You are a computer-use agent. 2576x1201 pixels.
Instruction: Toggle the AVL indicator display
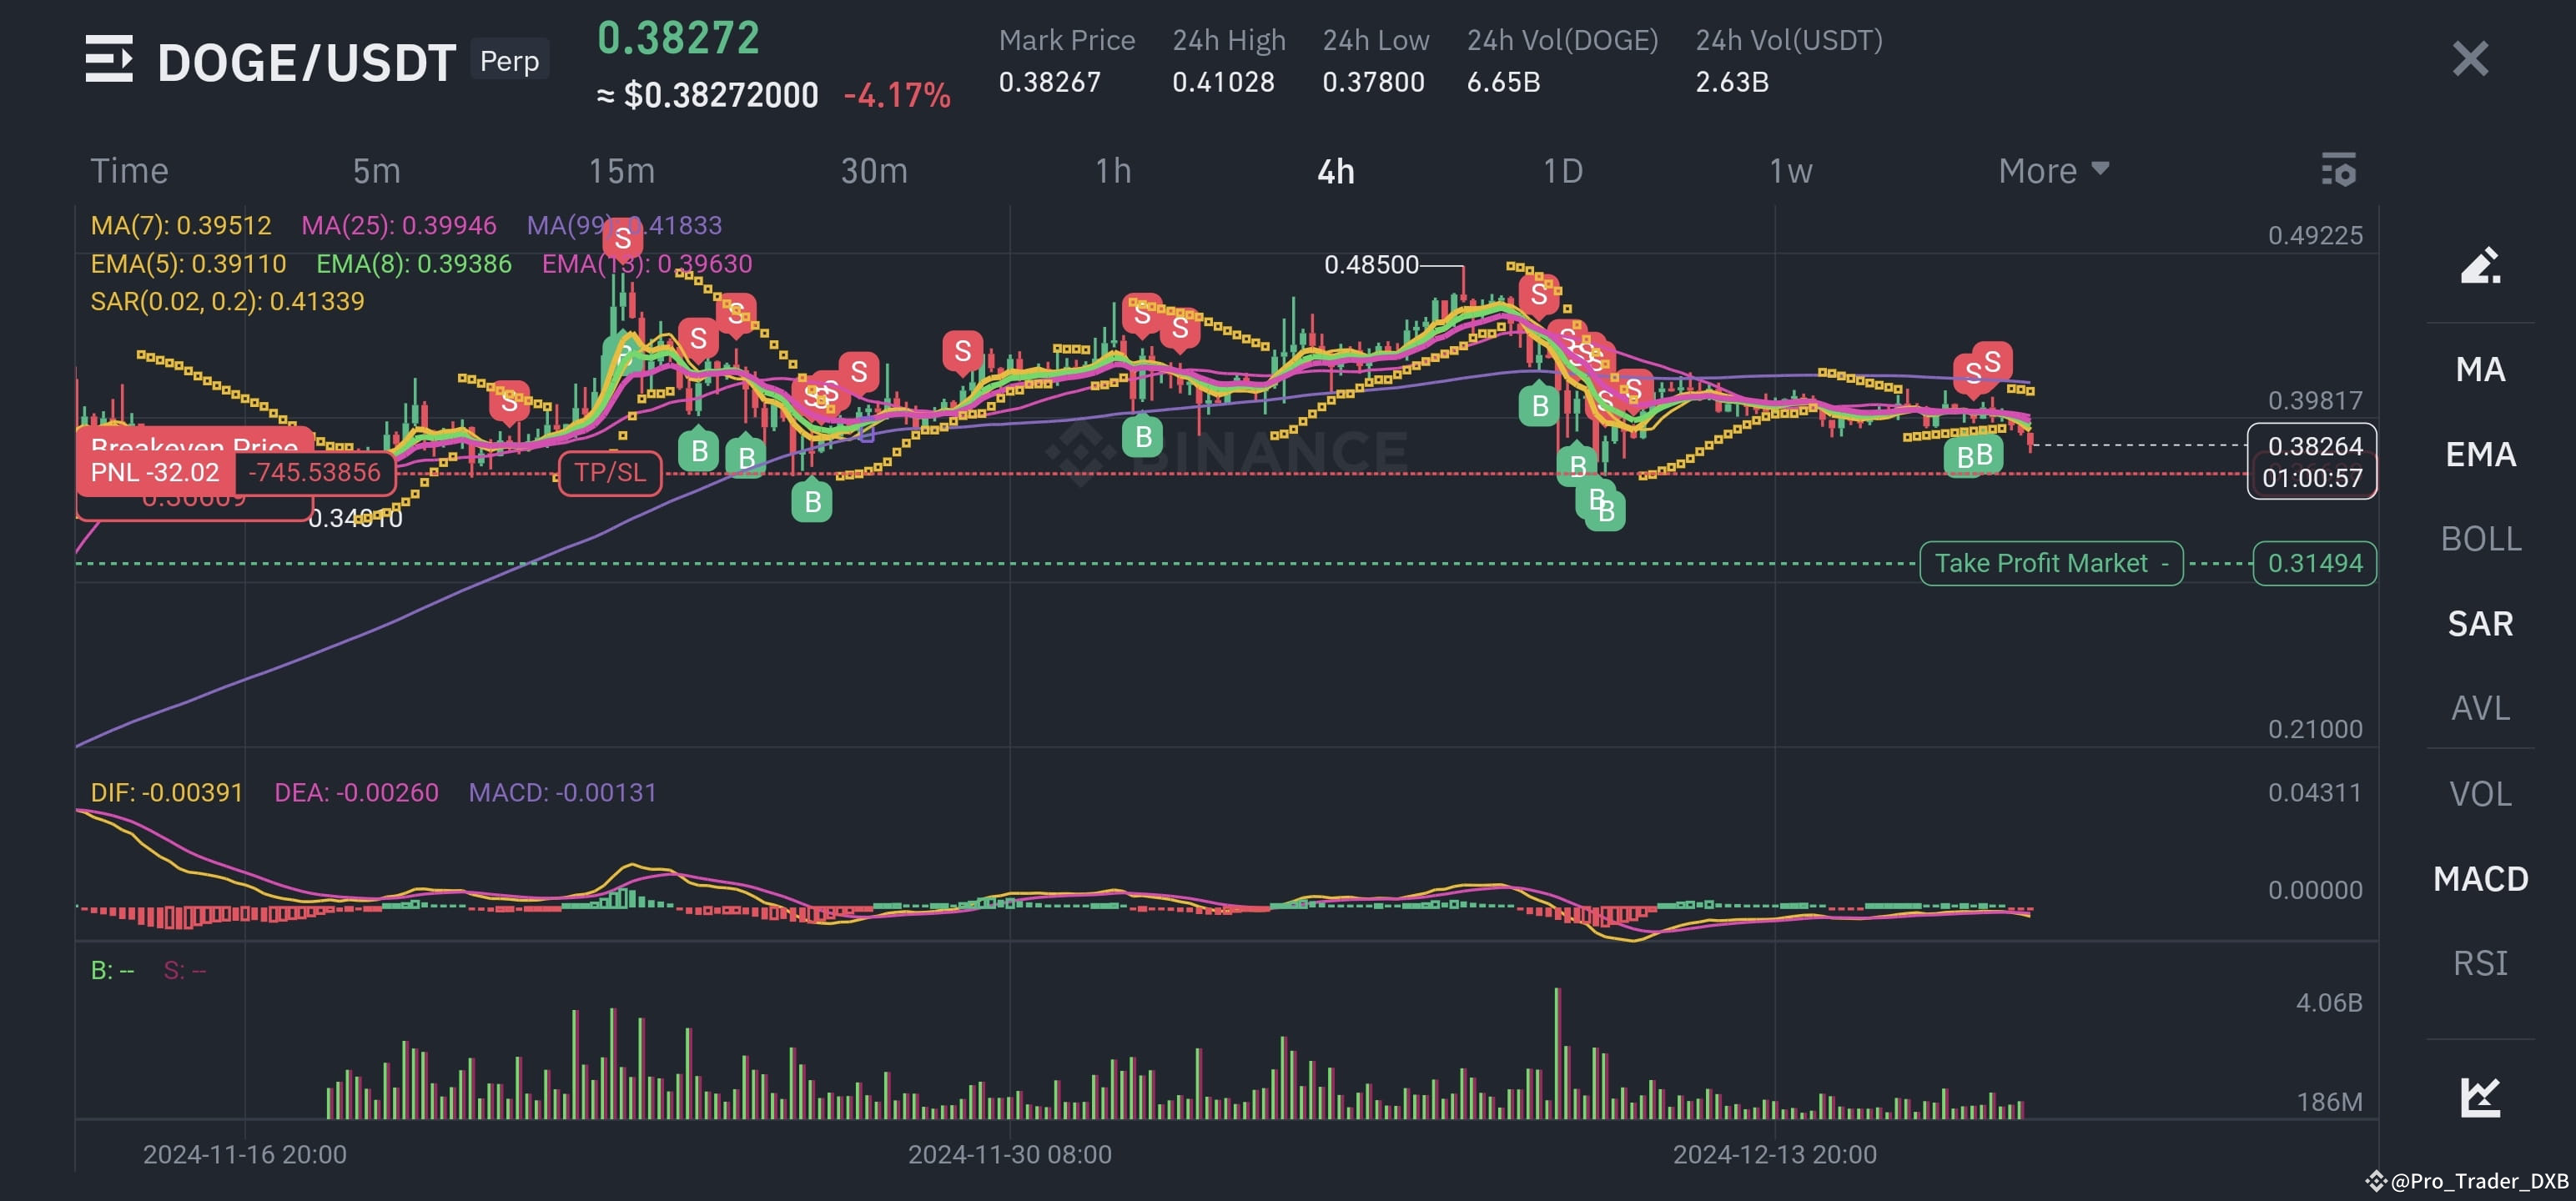click(x=2481, y=708)
